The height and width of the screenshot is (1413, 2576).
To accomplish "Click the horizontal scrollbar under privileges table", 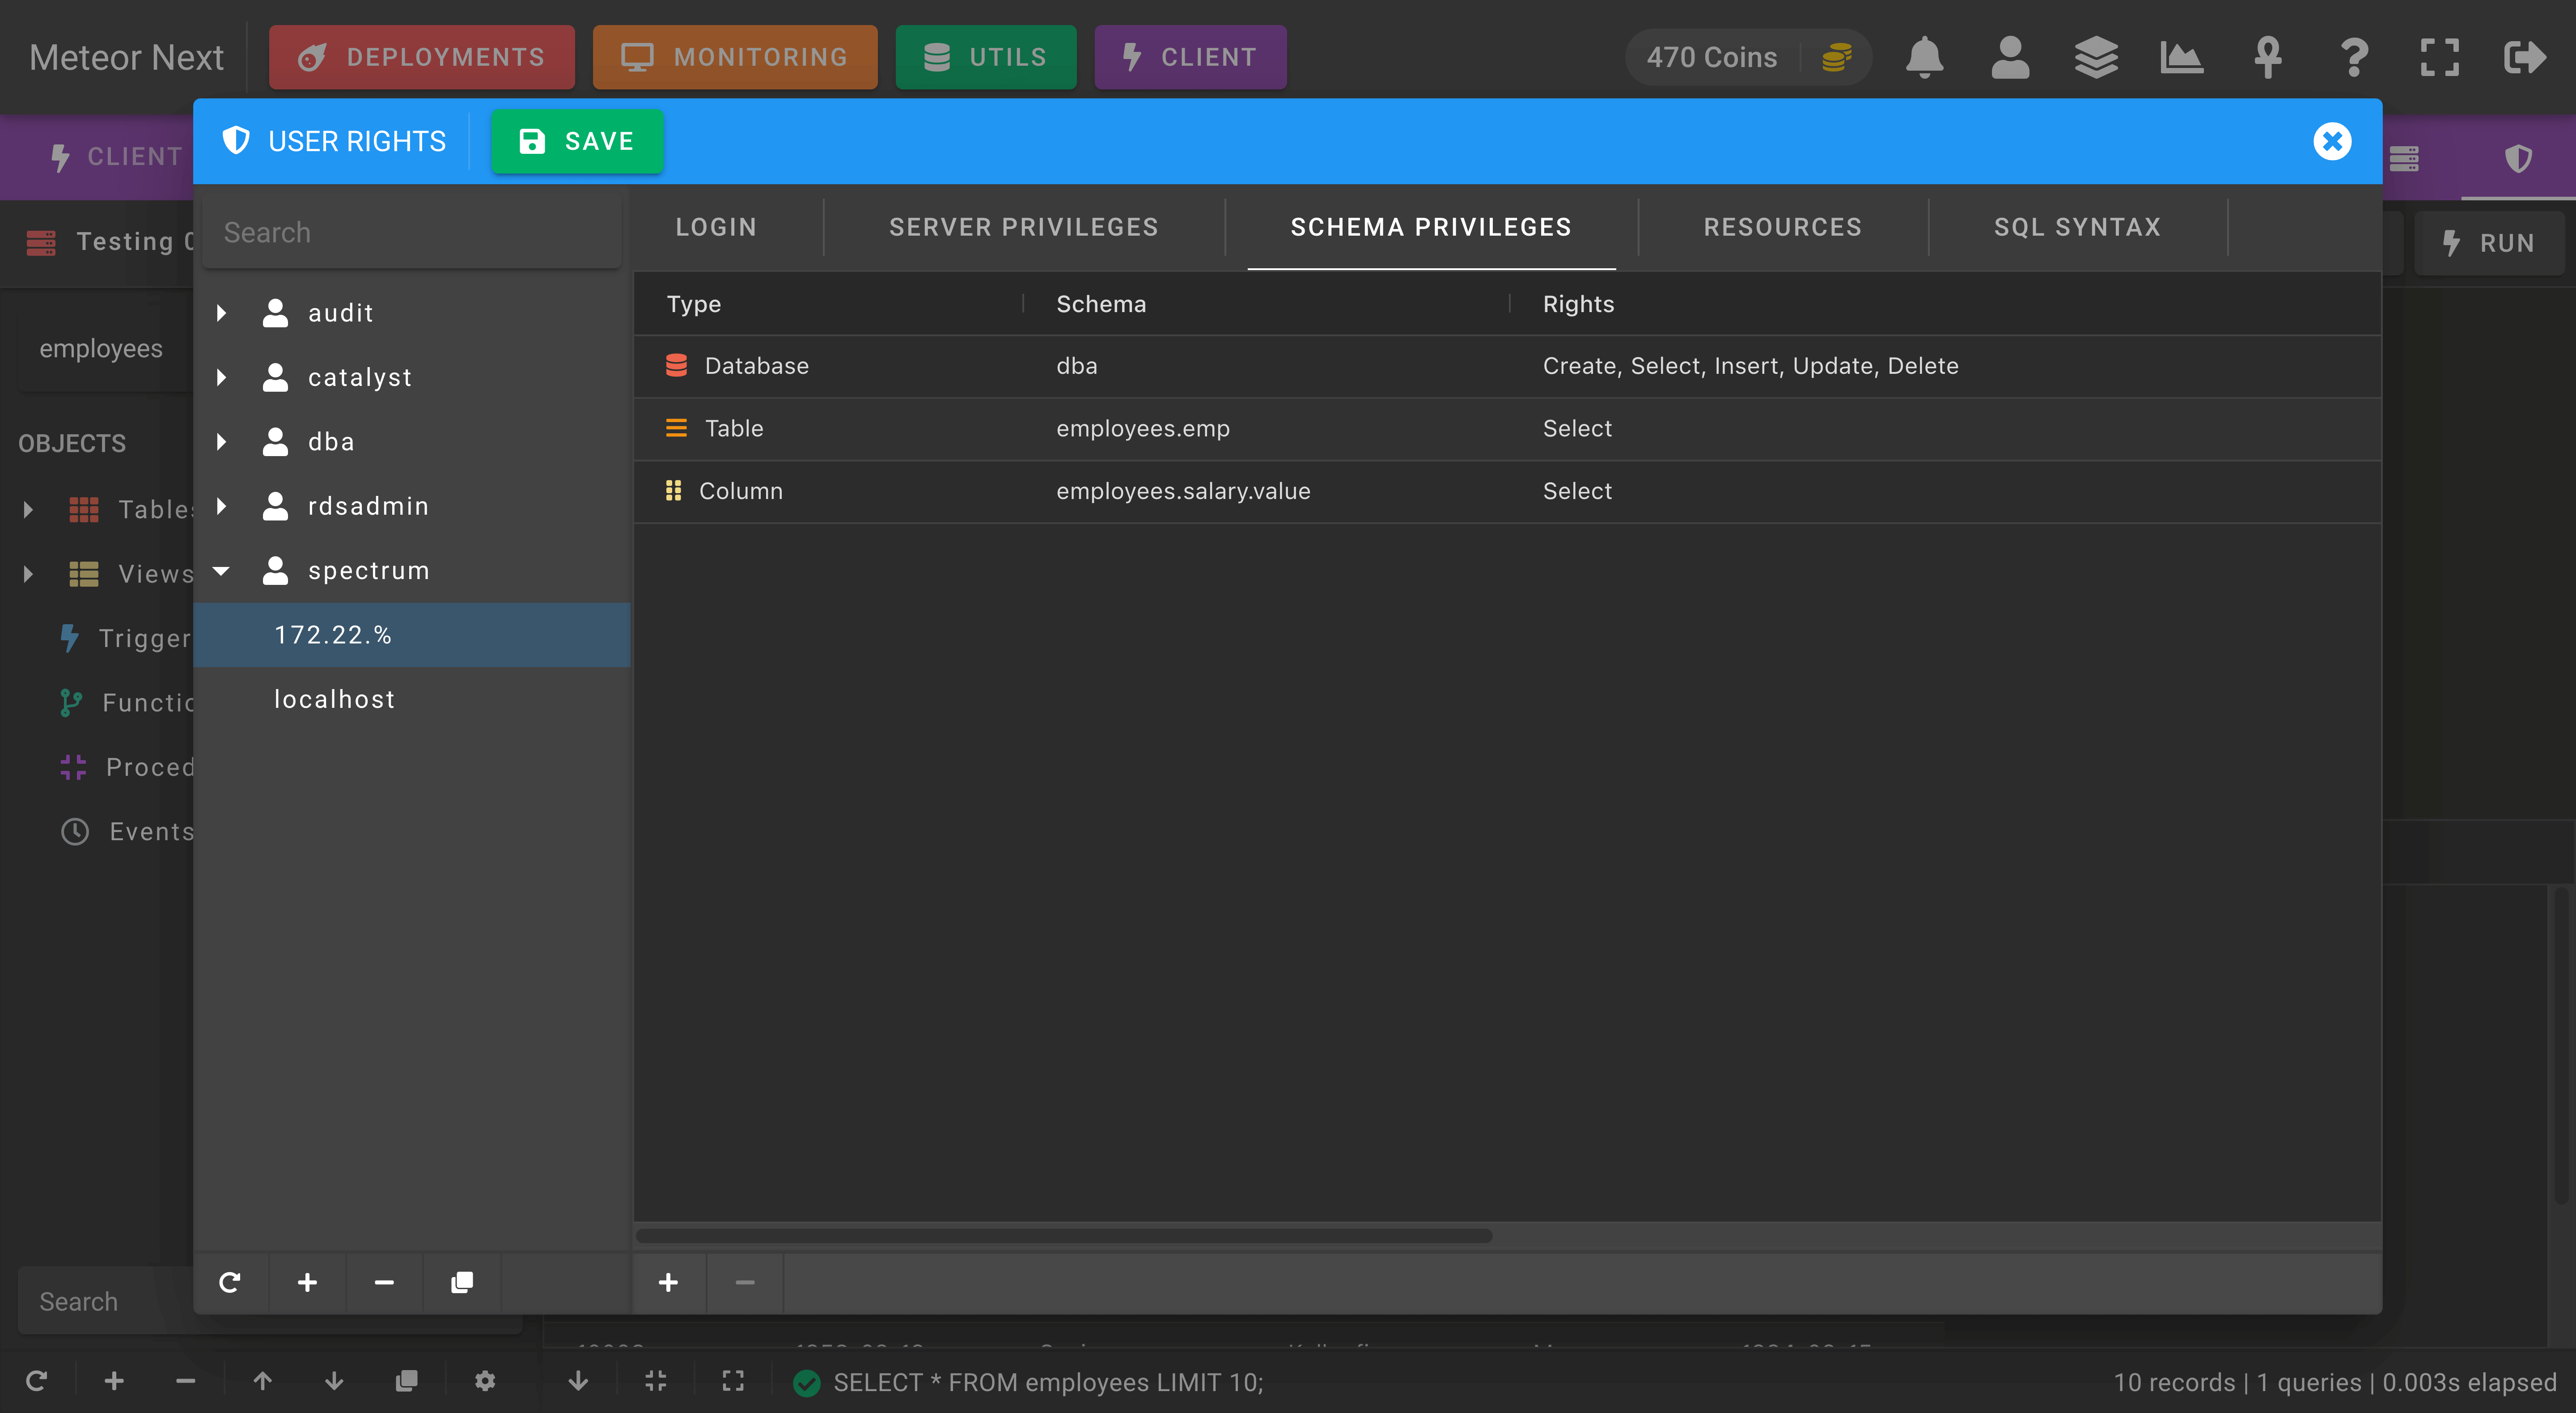I will point(1064,1236).
